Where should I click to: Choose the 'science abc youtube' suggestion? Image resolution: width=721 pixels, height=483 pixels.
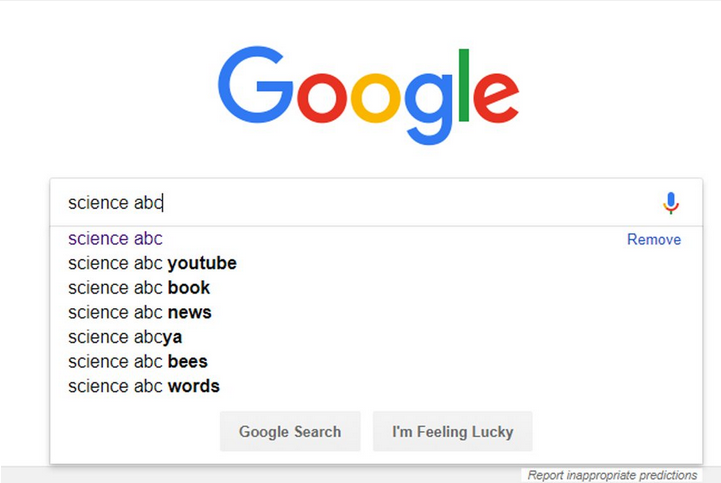tap(152, 263)
